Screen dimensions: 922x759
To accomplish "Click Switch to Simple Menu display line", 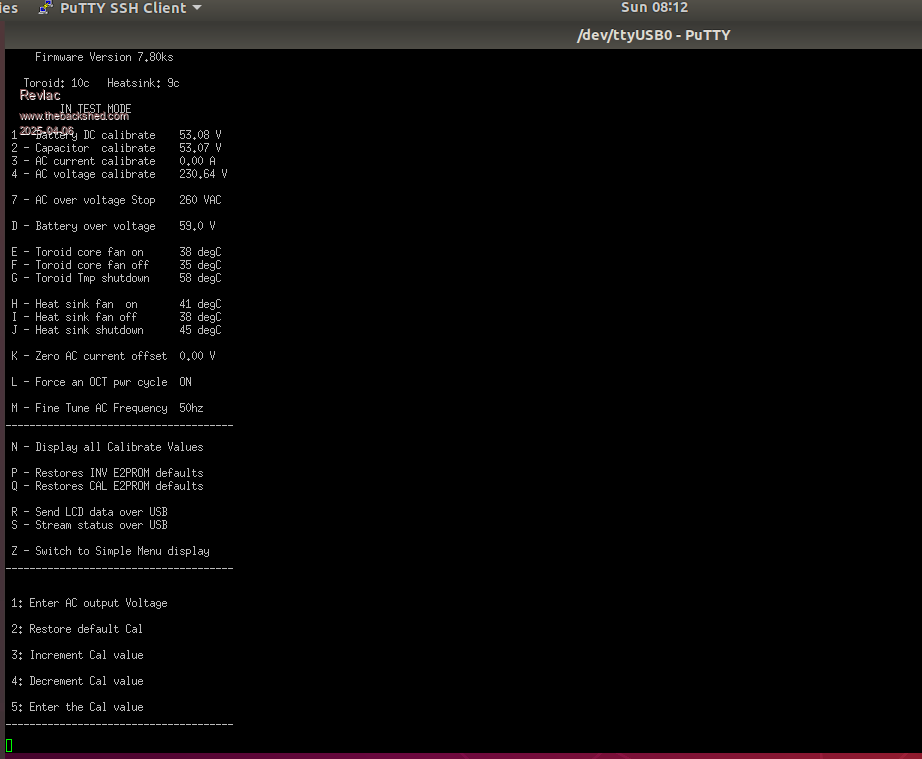I will pos(110,551).
